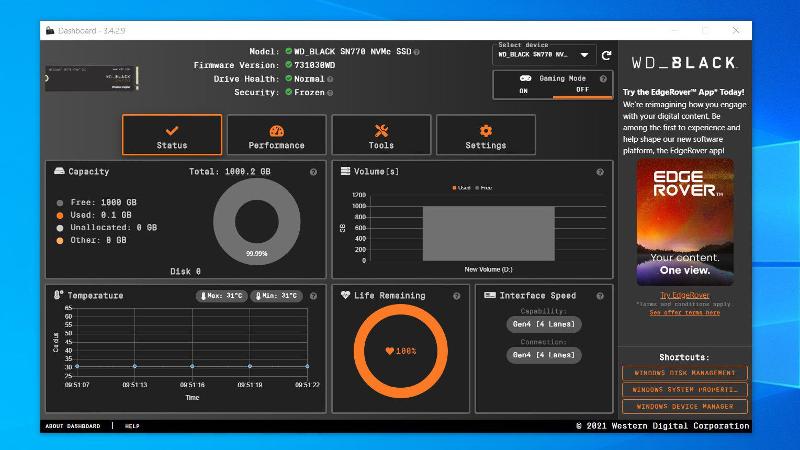
Task: Click the capacity donut chart
Action: 257,221
